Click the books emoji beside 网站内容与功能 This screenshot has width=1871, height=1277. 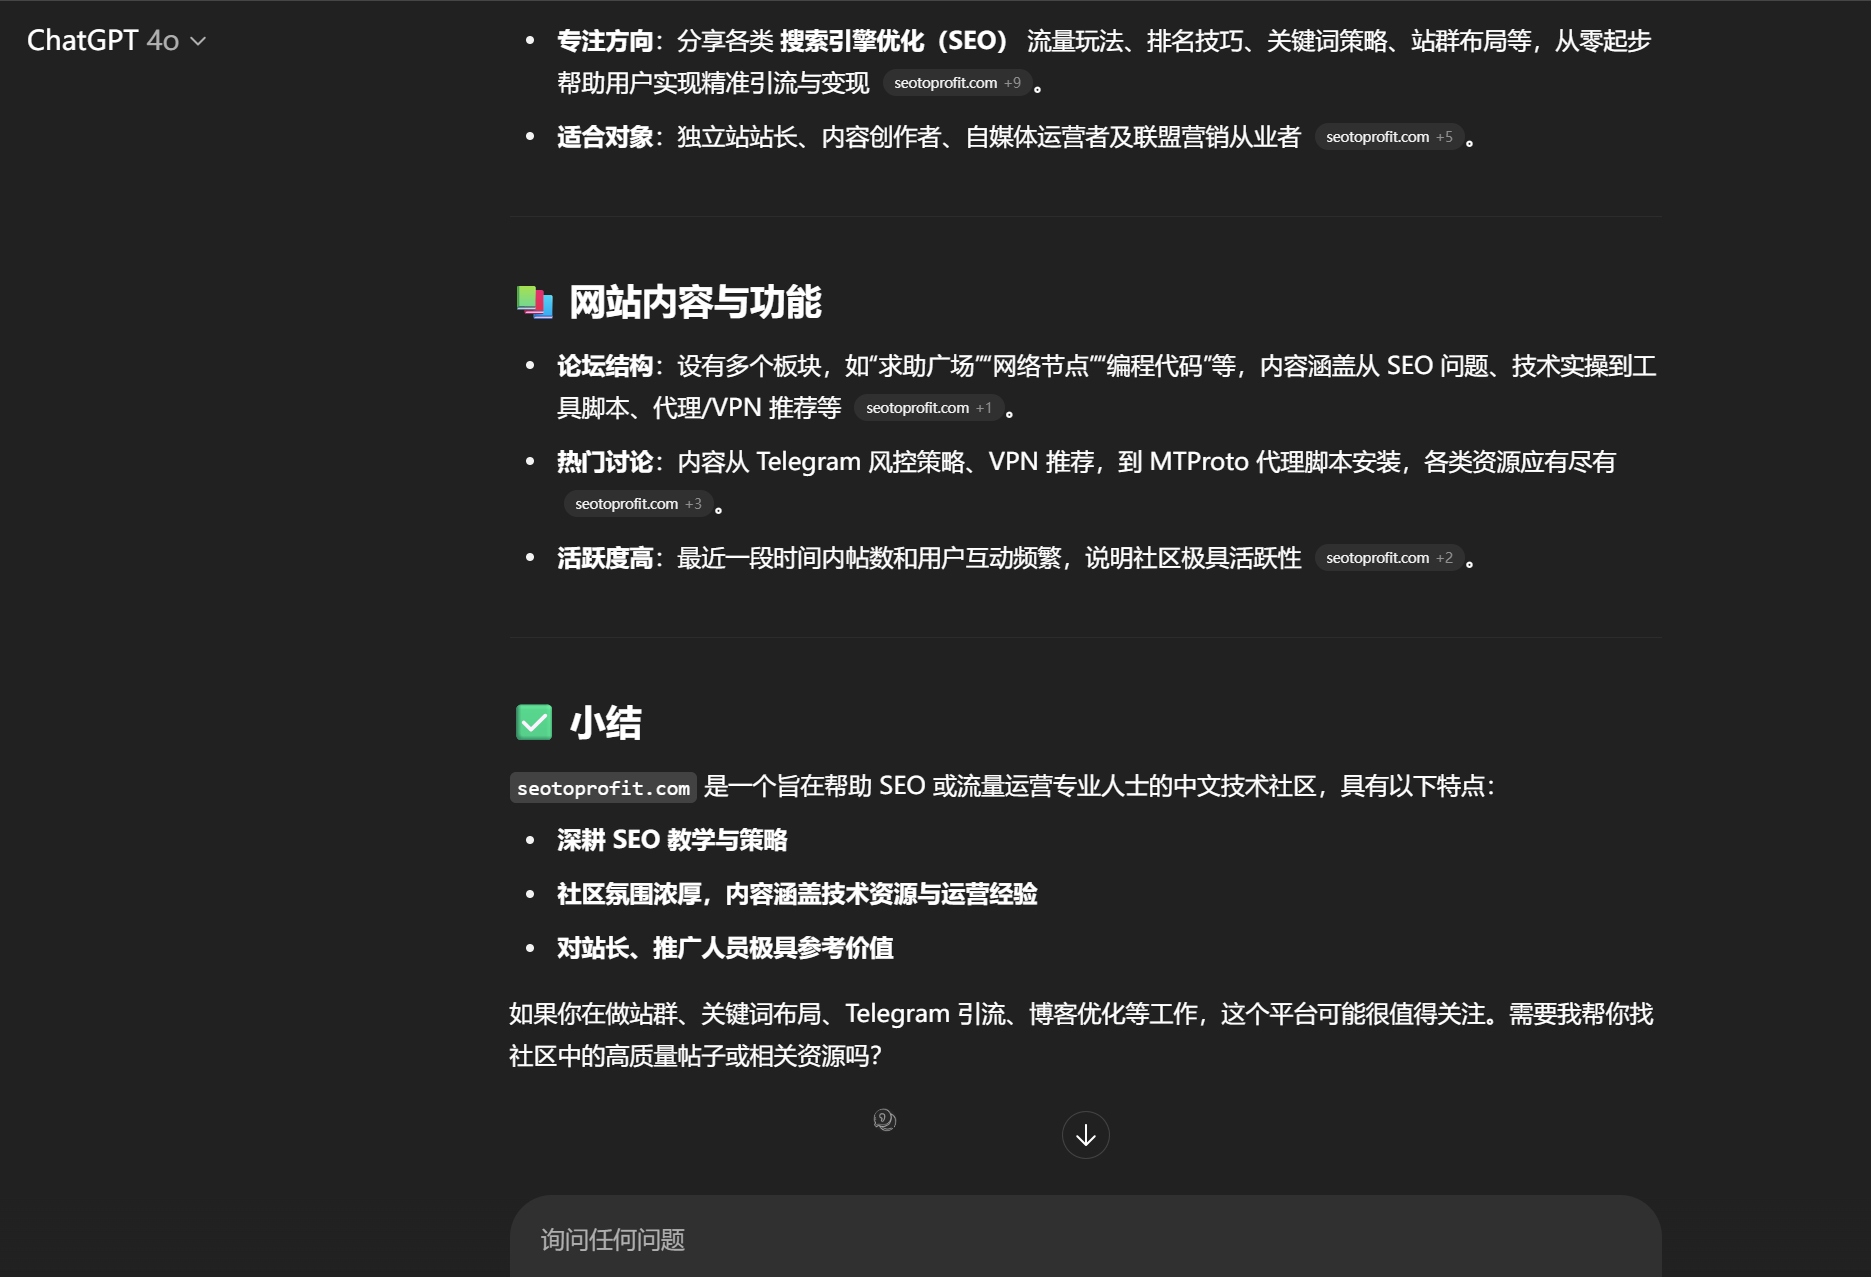(x=534, y=301)
